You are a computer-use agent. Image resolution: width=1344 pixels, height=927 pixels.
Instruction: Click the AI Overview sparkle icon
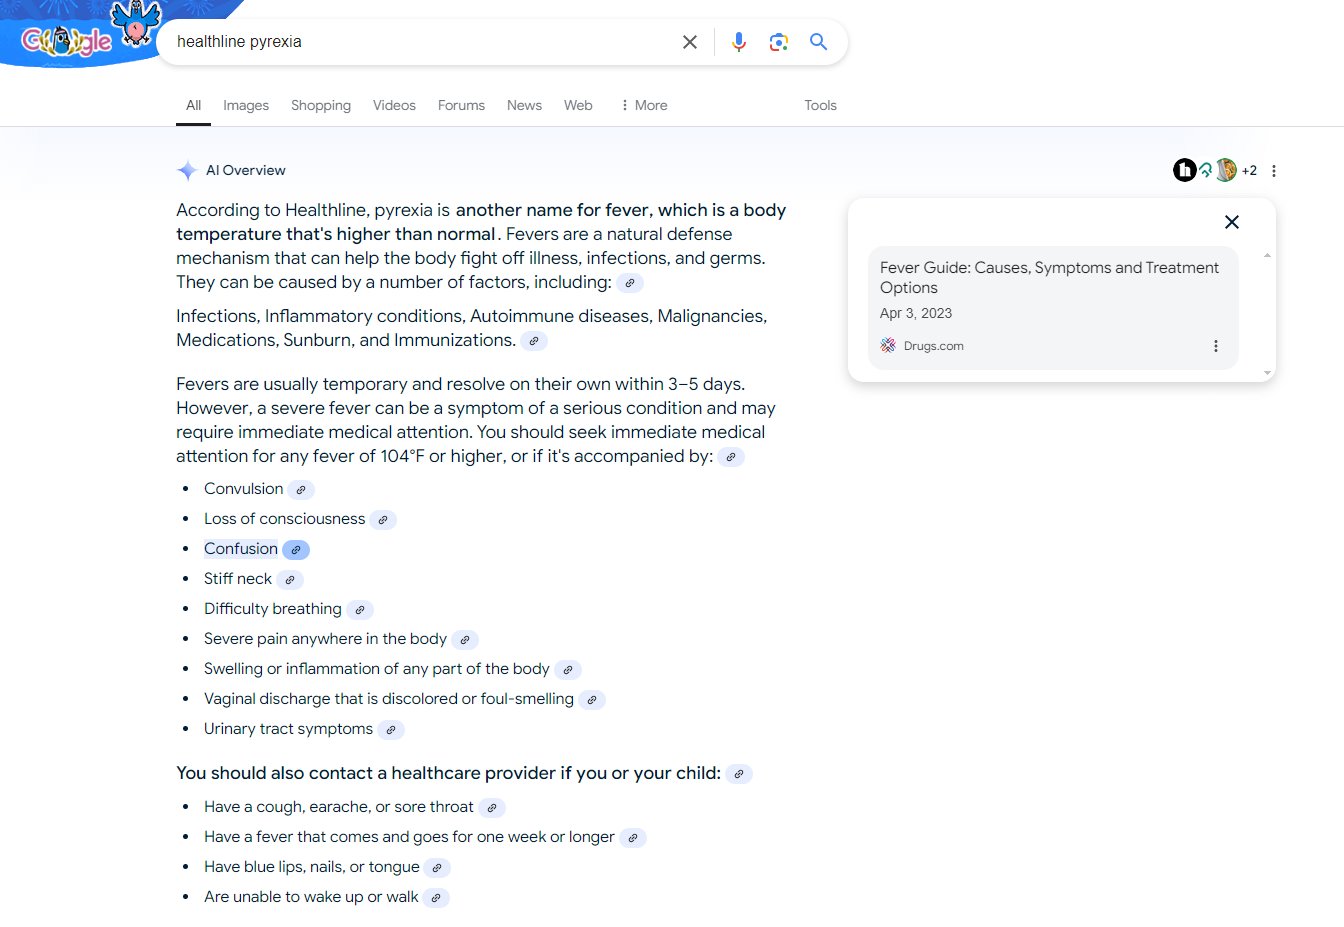click(186, 170)
